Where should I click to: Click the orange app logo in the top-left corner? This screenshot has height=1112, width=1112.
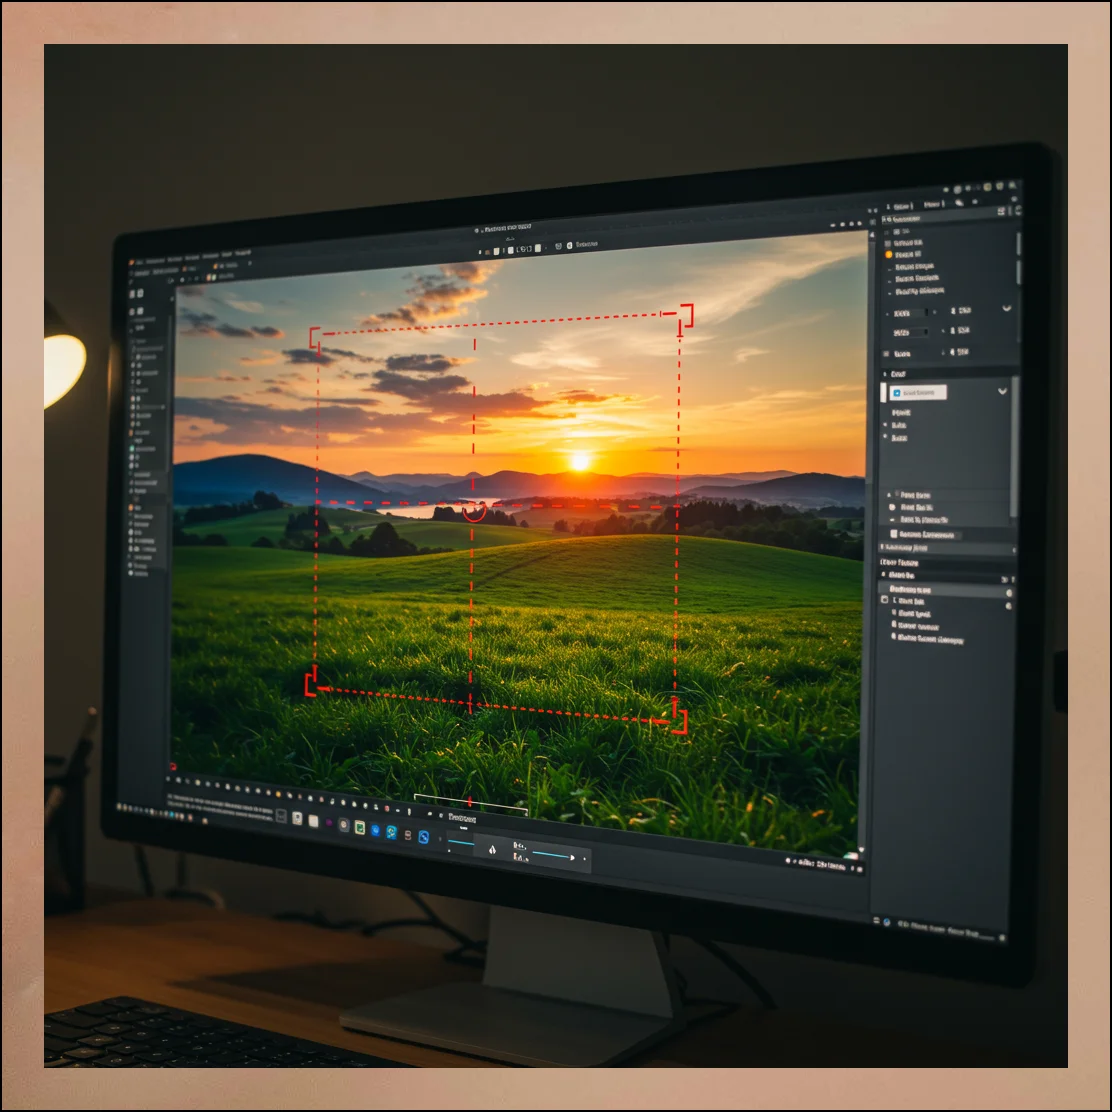click(x=131, y=263)
